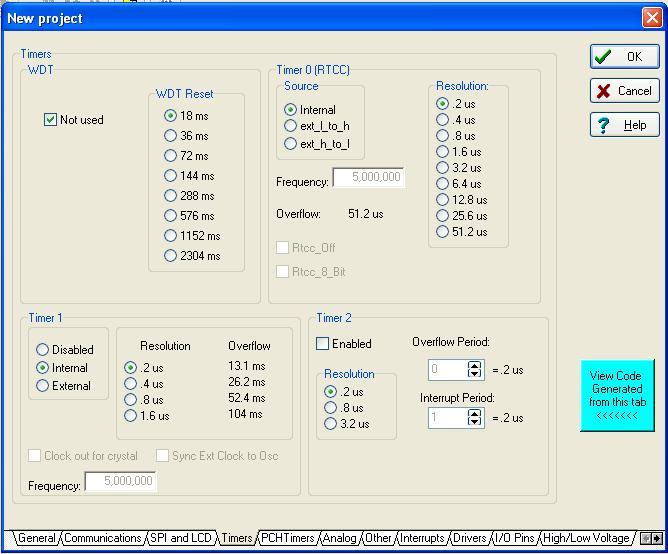Switch to the General tab
The height and width of the screenshot is (554, 668).
37,538
